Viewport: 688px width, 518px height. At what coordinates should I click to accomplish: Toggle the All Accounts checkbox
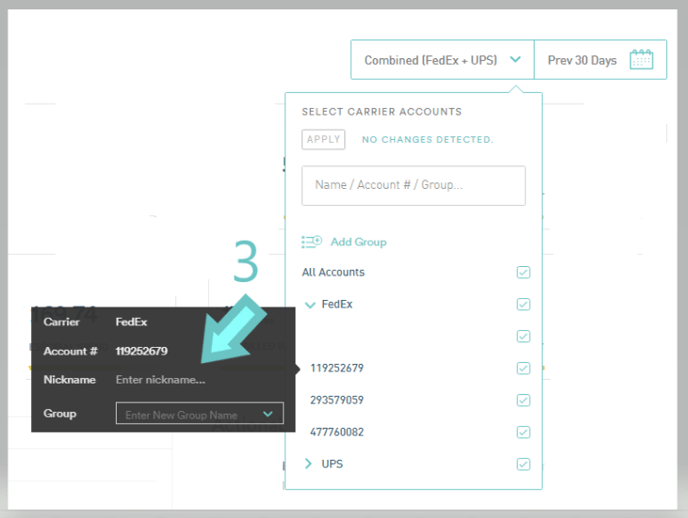click(x=523, y=272)
